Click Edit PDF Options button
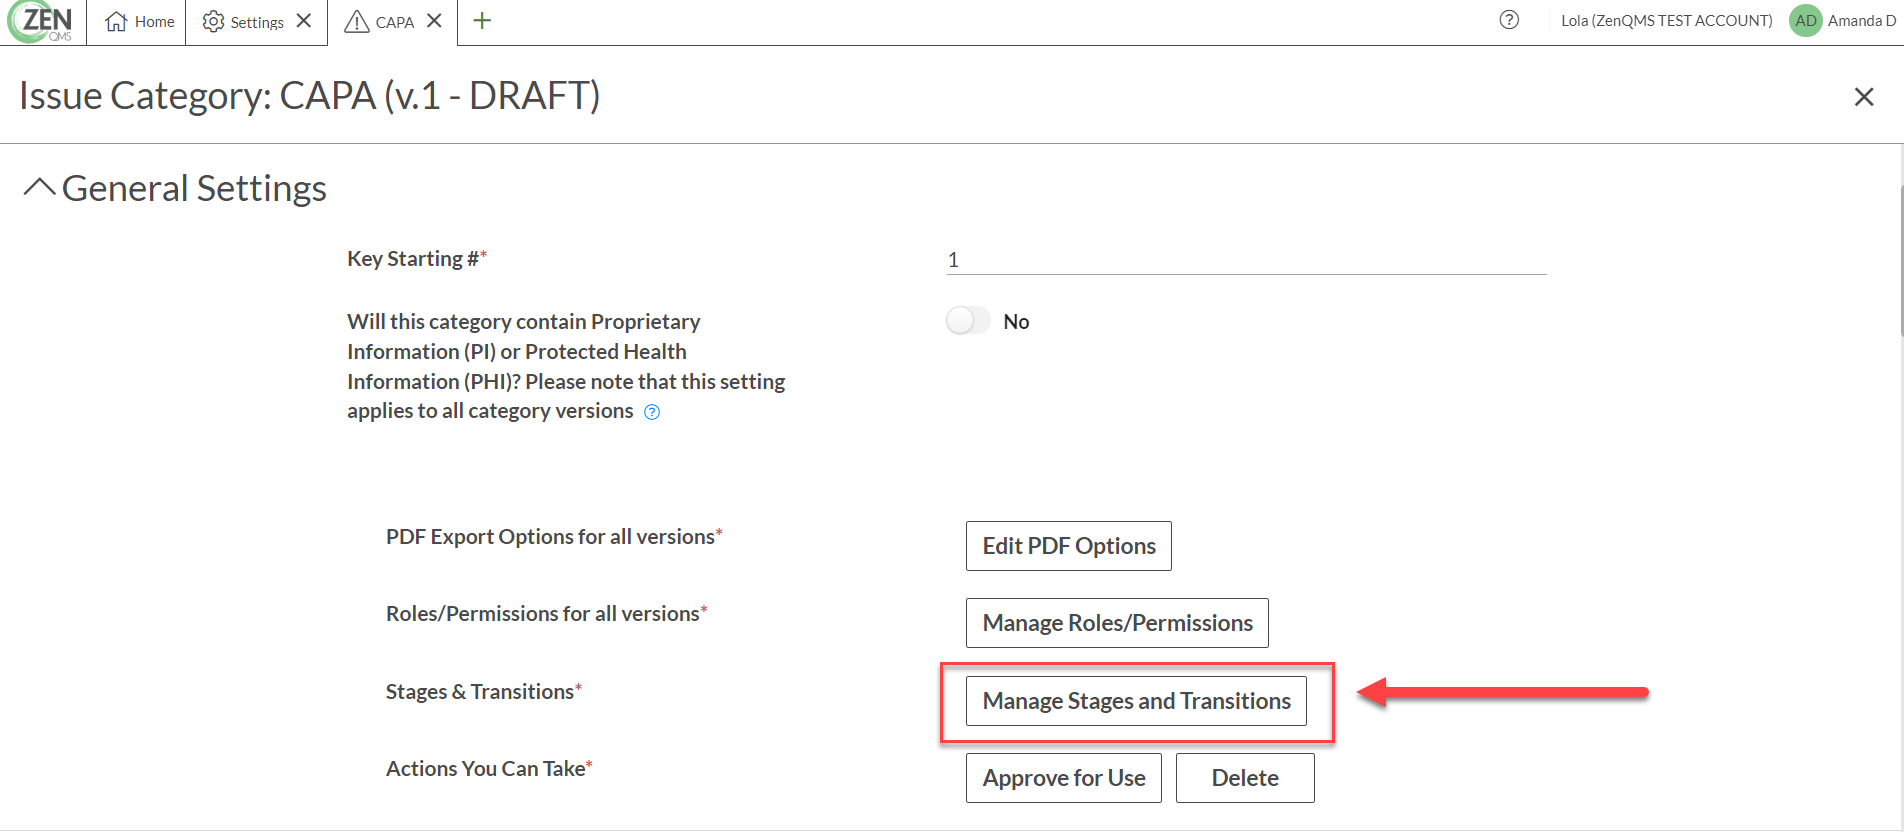This screenshot has width=1904, height=832. (1068, 546)
